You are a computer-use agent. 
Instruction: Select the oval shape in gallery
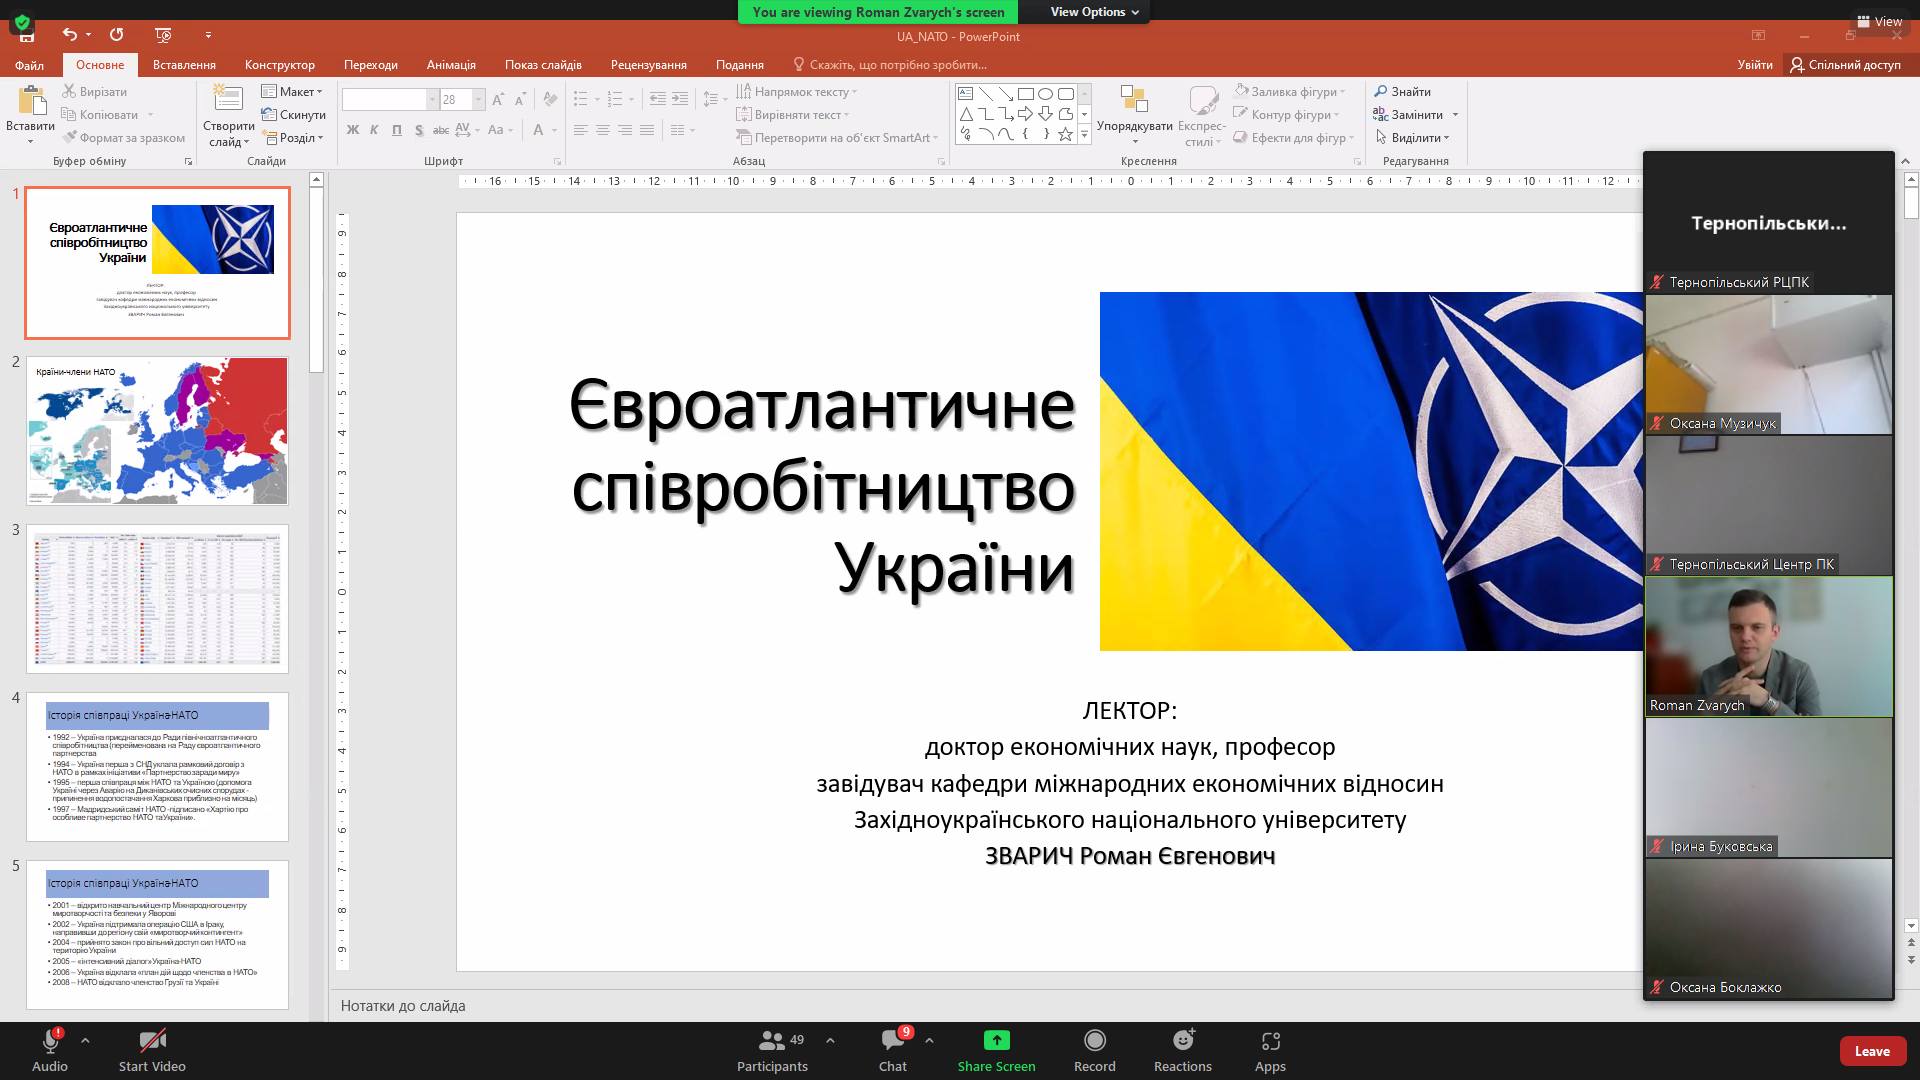tap(1046, 94)
